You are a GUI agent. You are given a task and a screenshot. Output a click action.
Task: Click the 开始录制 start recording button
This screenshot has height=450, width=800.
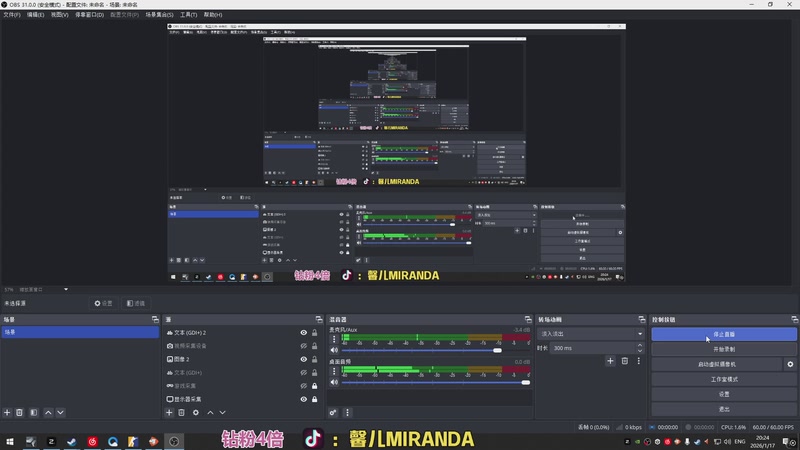[x=724, y=349]
